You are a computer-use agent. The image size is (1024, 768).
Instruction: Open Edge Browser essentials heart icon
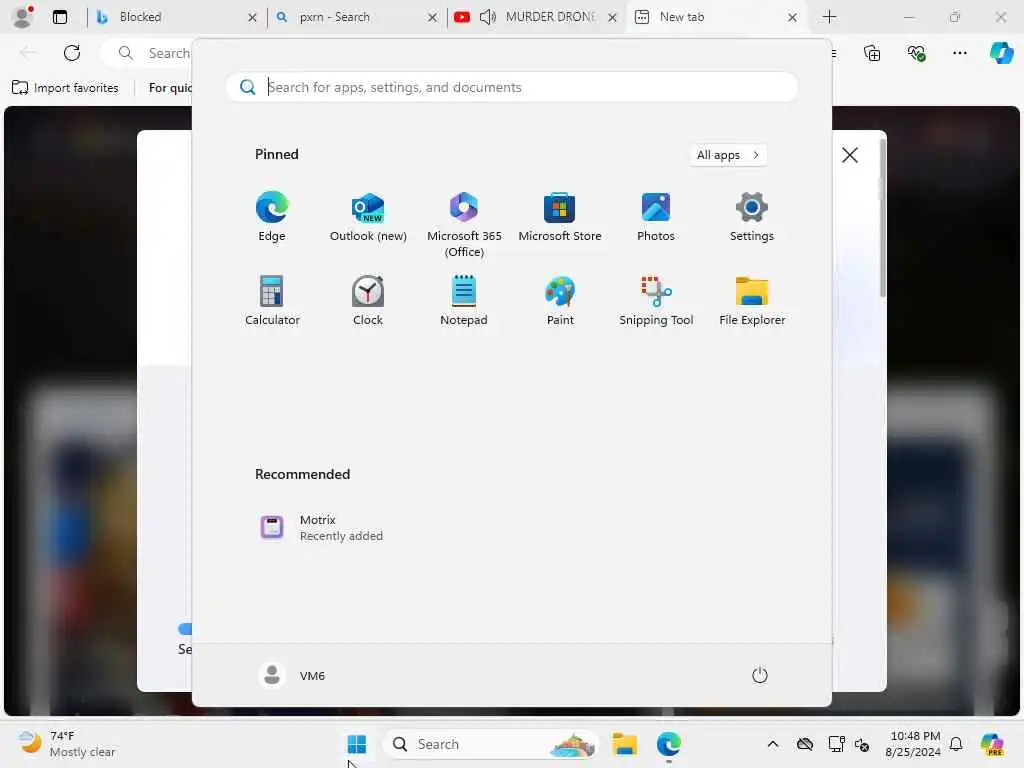[x=916, y=53]
